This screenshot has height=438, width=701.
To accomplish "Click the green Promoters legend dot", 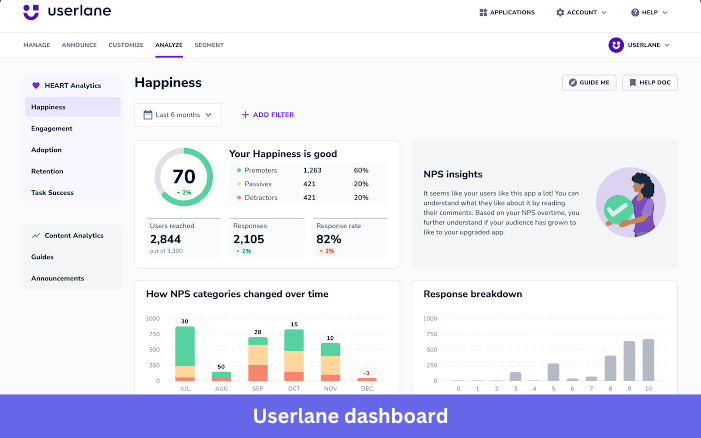I will [x=239, y=170].
